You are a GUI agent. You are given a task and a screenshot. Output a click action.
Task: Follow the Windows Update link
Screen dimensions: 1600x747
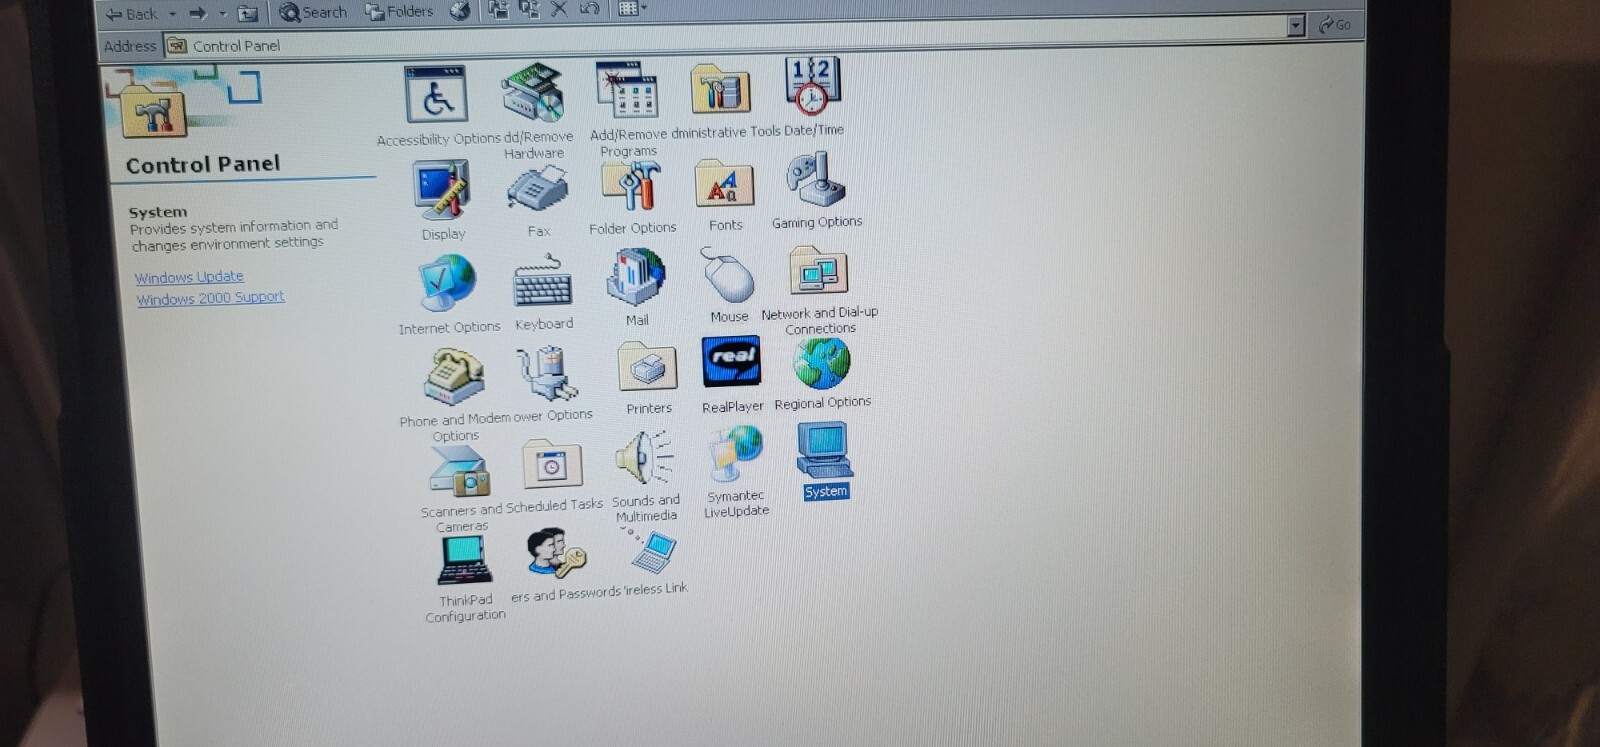[189, 277]
